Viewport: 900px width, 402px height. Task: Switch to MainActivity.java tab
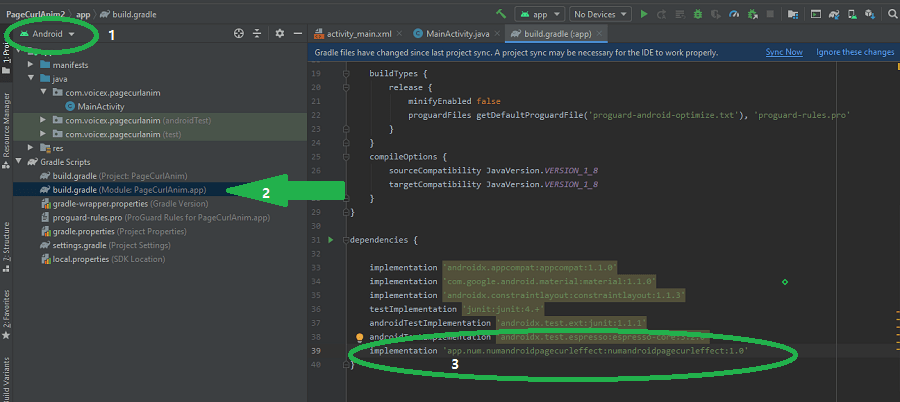(x=456, y=34)
